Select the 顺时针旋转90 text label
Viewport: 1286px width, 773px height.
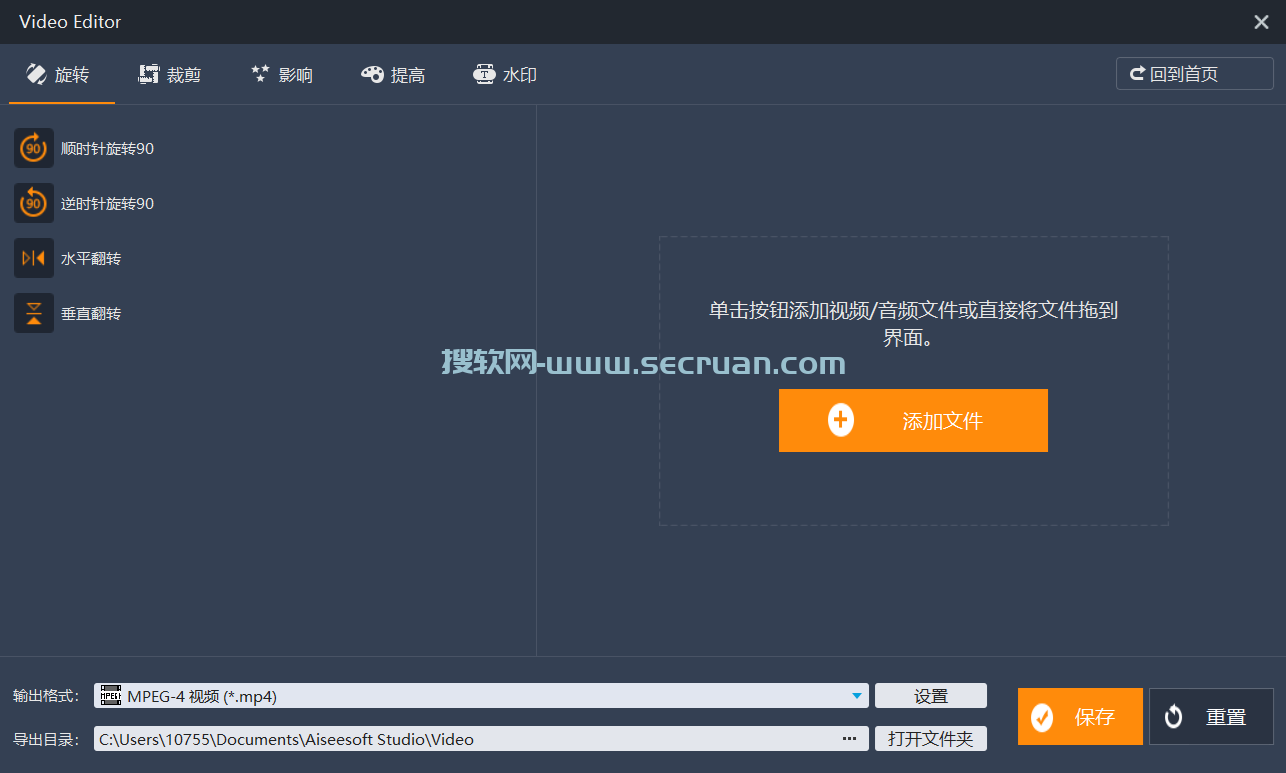[x=107, y=149]
